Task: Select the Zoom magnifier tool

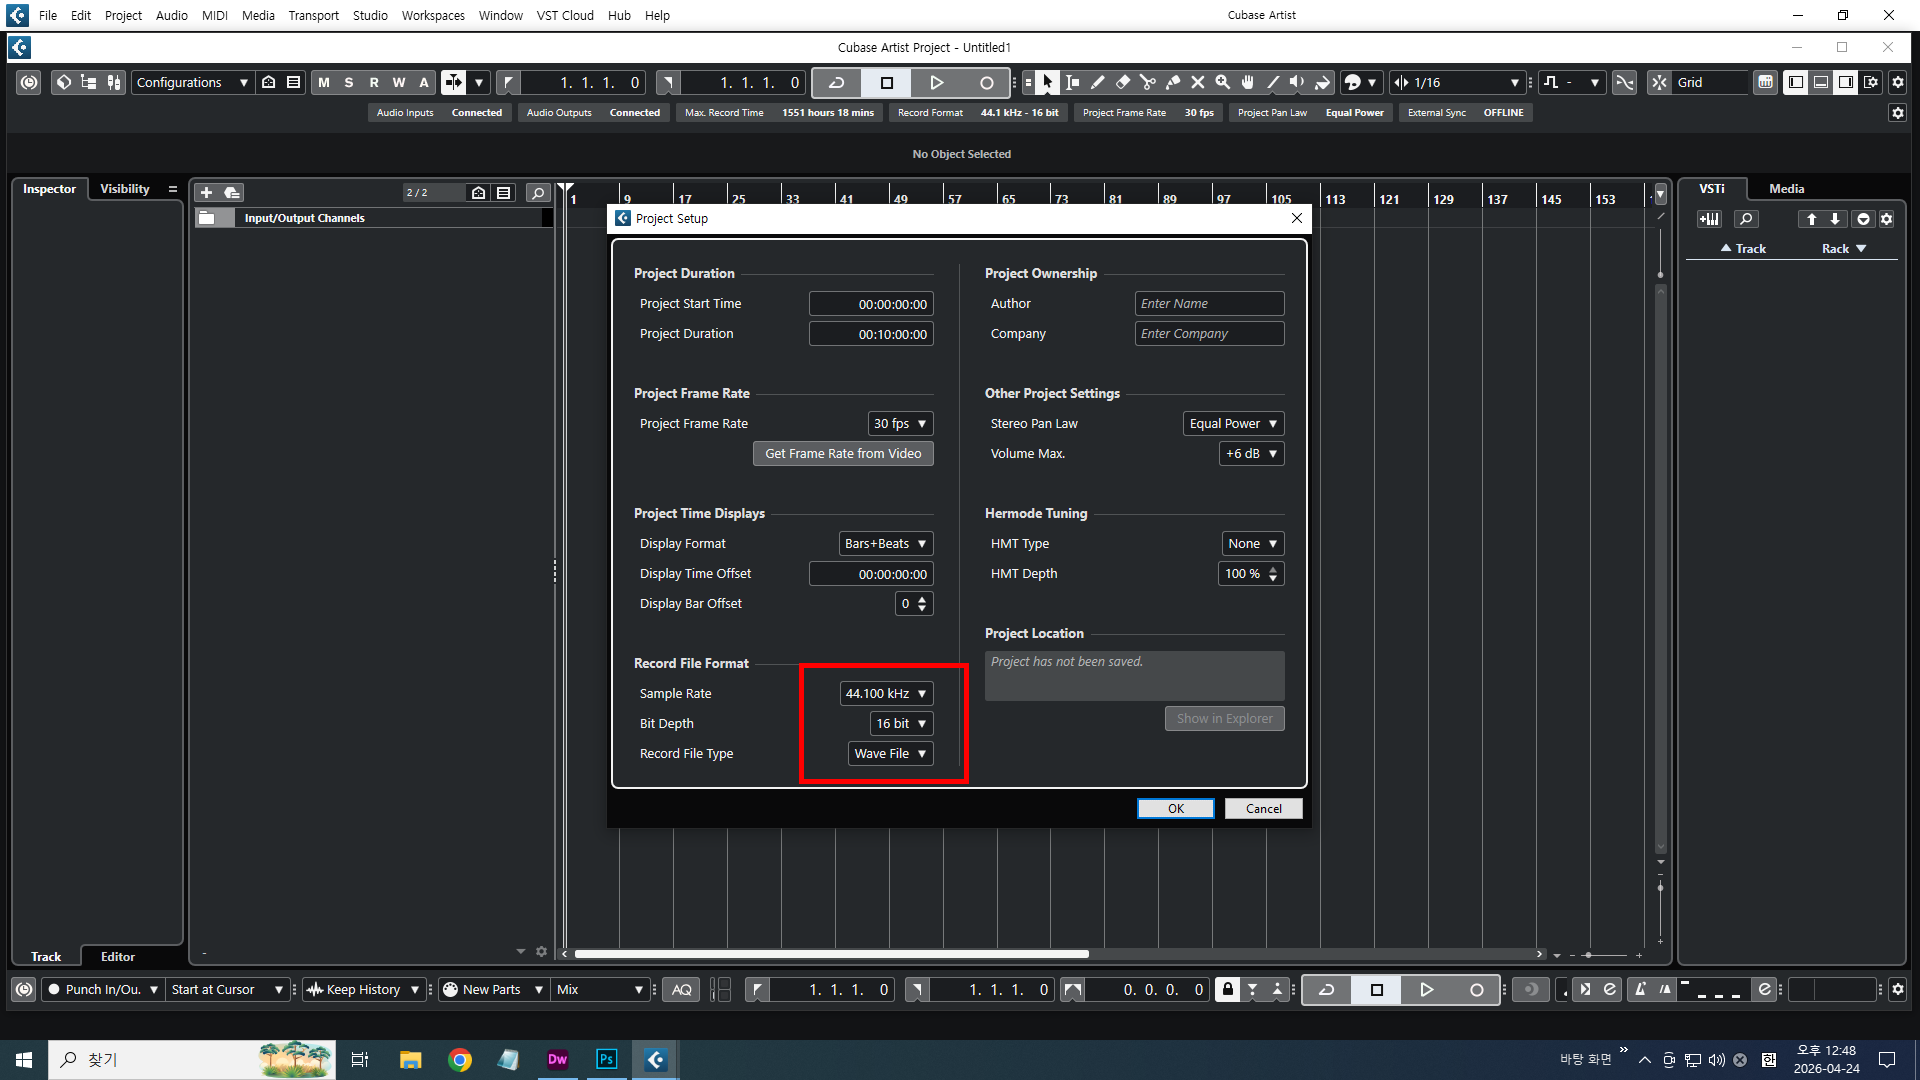Action: (1222, 82)
